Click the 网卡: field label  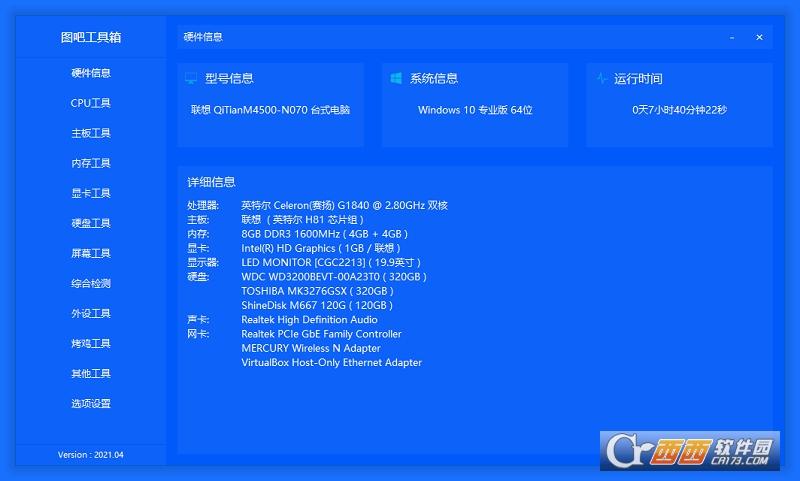pos(198,334)
